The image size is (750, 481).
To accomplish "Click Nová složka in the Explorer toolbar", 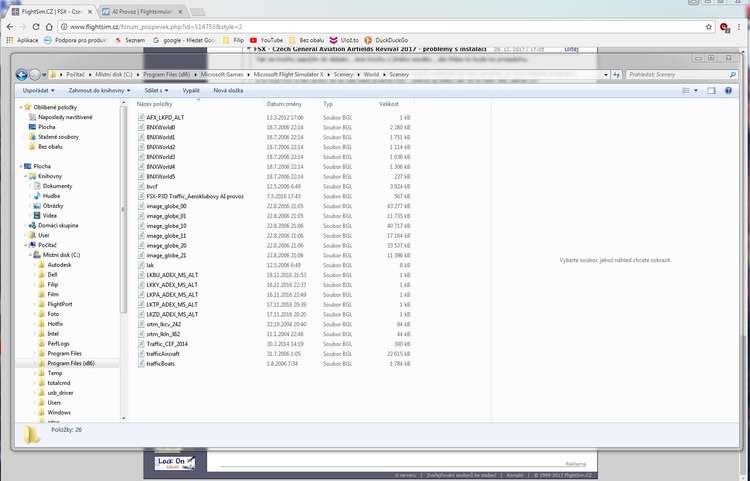I will pyautogui.click(x=228, y=90).
